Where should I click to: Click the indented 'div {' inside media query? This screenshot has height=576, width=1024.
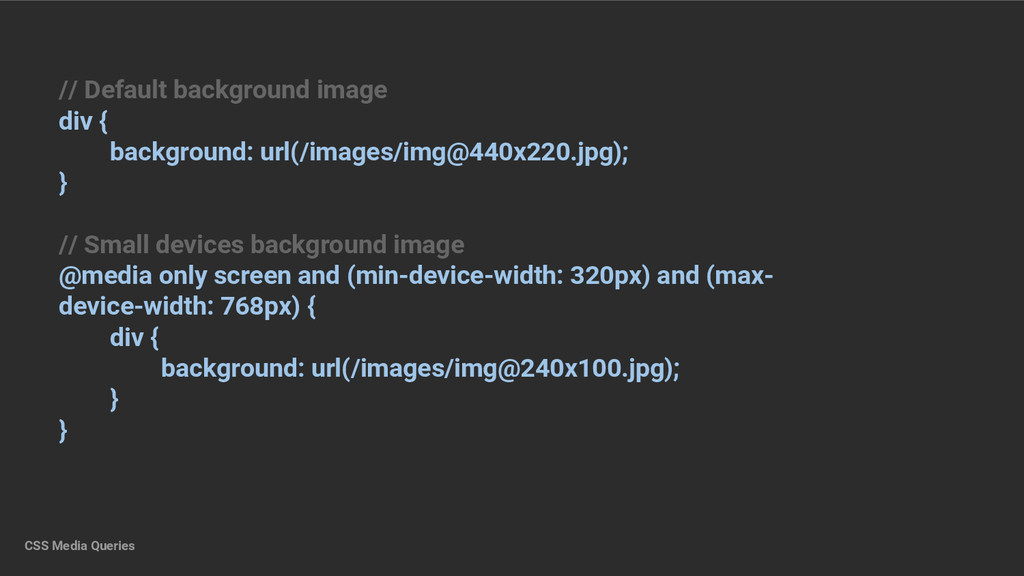(134, 338)
